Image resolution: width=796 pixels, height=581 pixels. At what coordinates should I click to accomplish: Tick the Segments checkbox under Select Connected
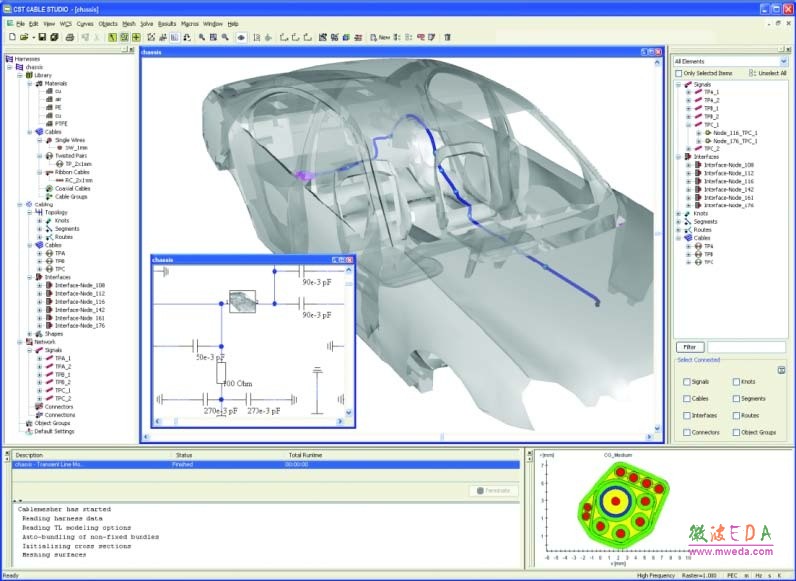[x=736, y=399]
